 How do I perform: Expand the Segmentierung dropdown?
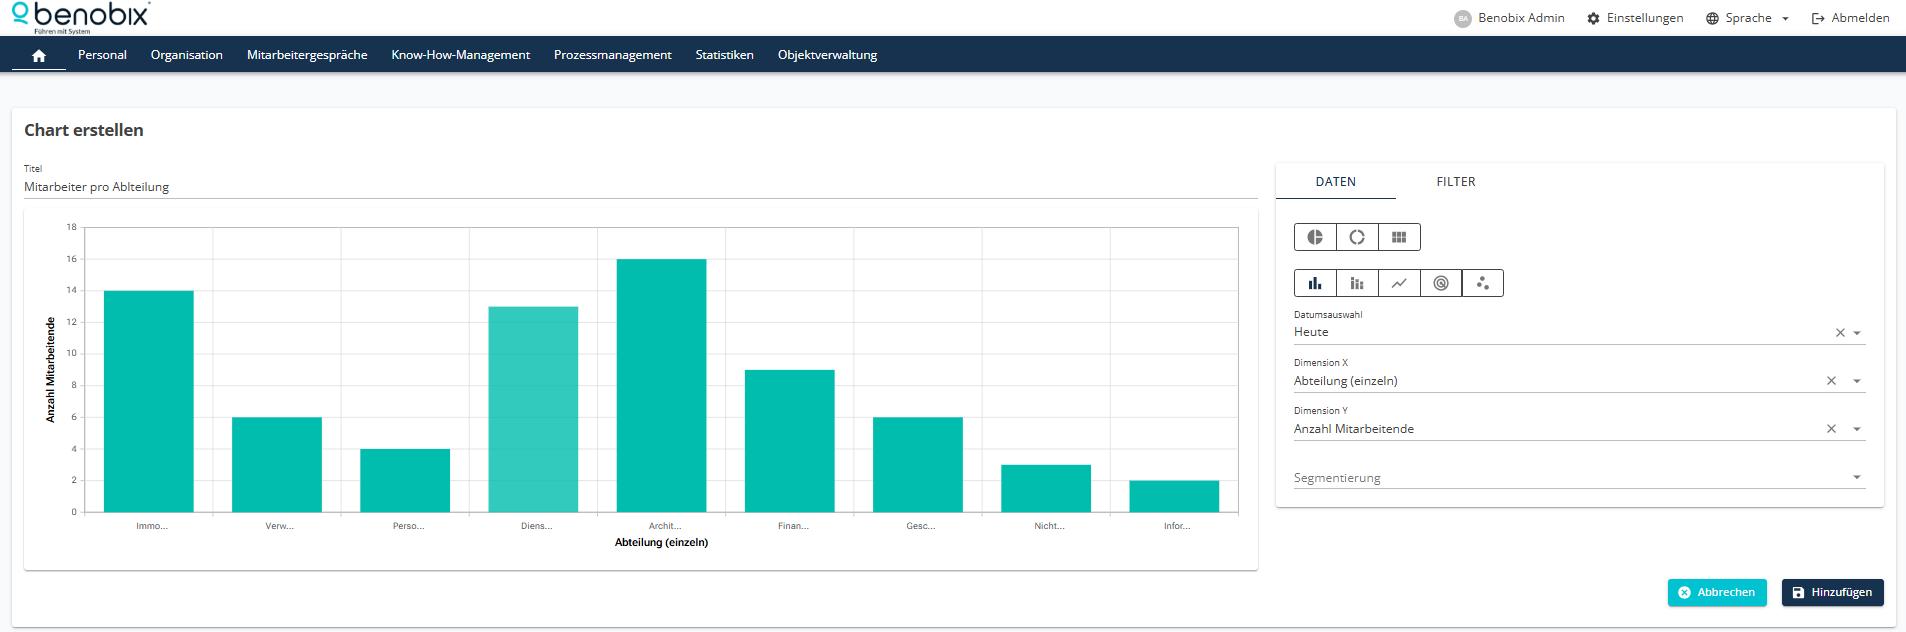(1857, 477)
